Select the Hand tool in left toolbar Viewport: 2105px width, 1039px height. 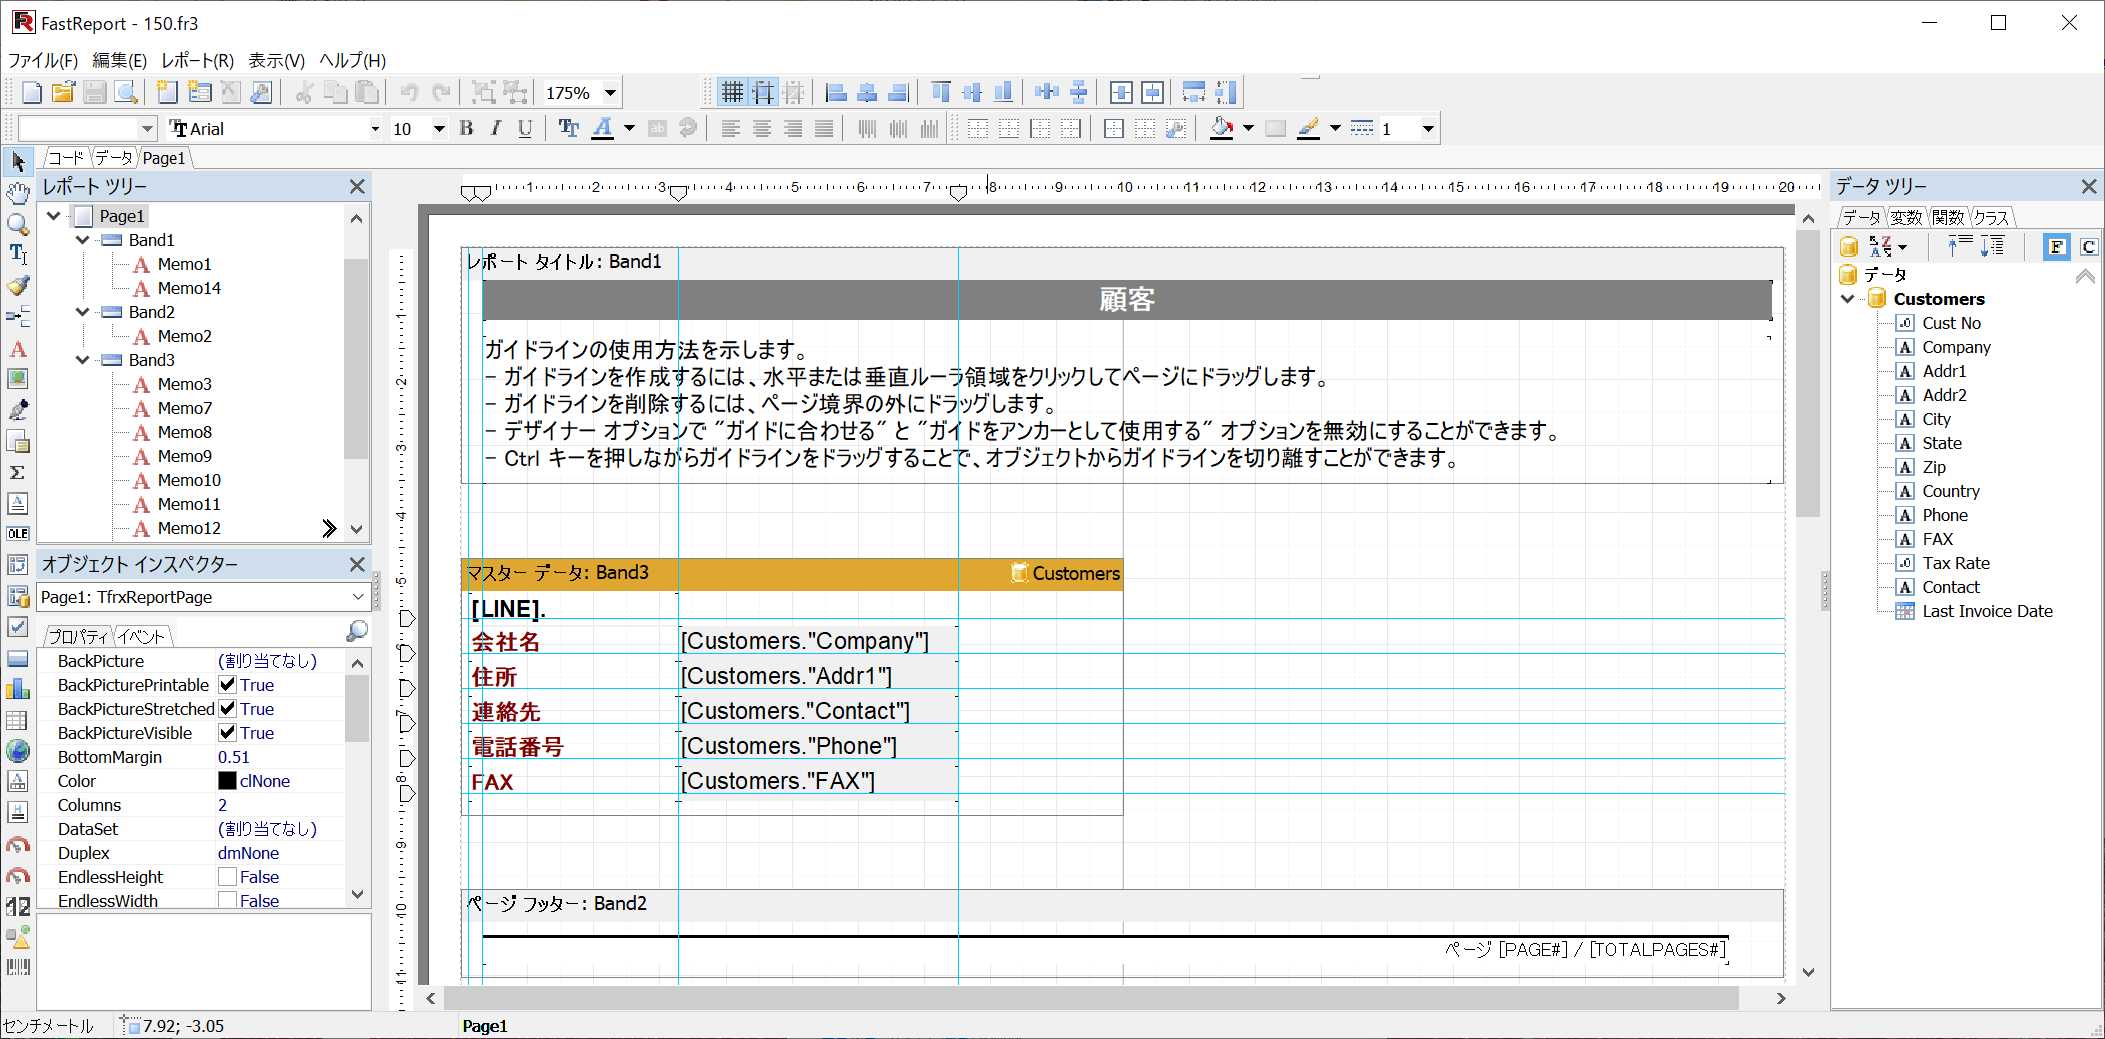coord(18,192)
